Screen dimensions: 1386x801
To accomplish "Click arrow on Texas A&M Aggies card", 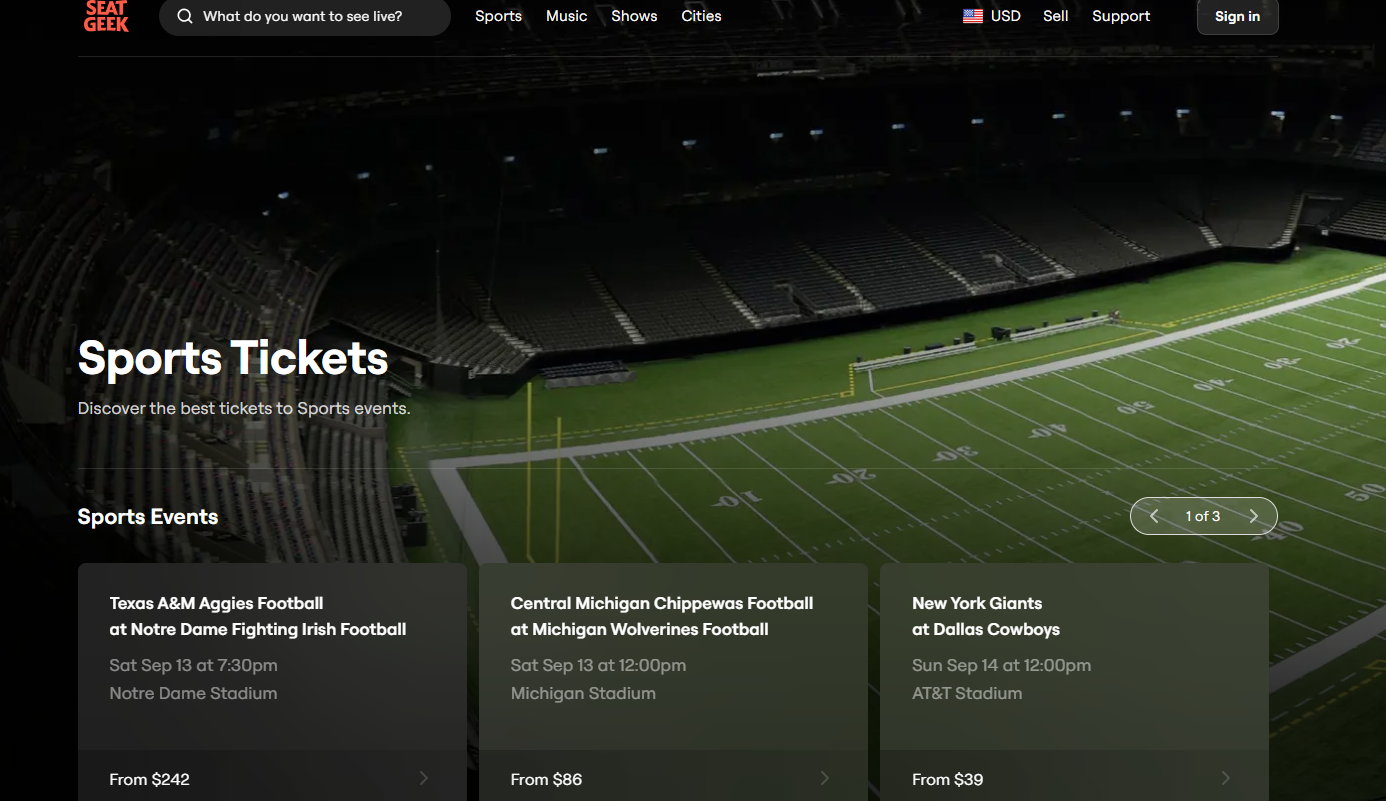I will pos(424,778).
